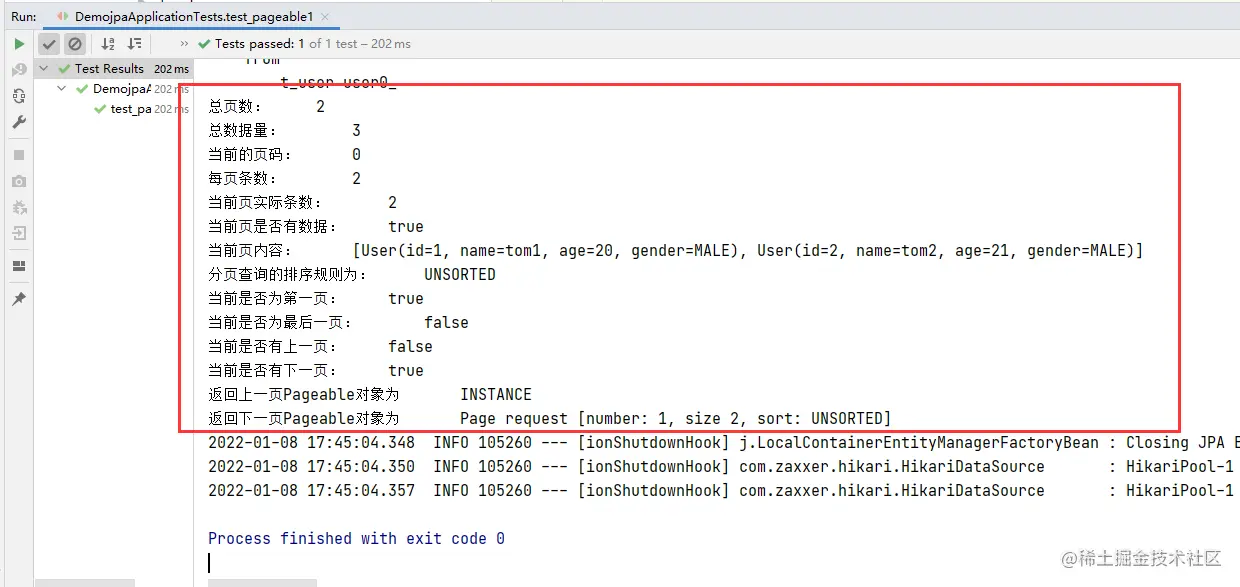Collapse the DemojpaApplicationTests node arrow
Screen dimensions: 1240x587
point(62,89)
